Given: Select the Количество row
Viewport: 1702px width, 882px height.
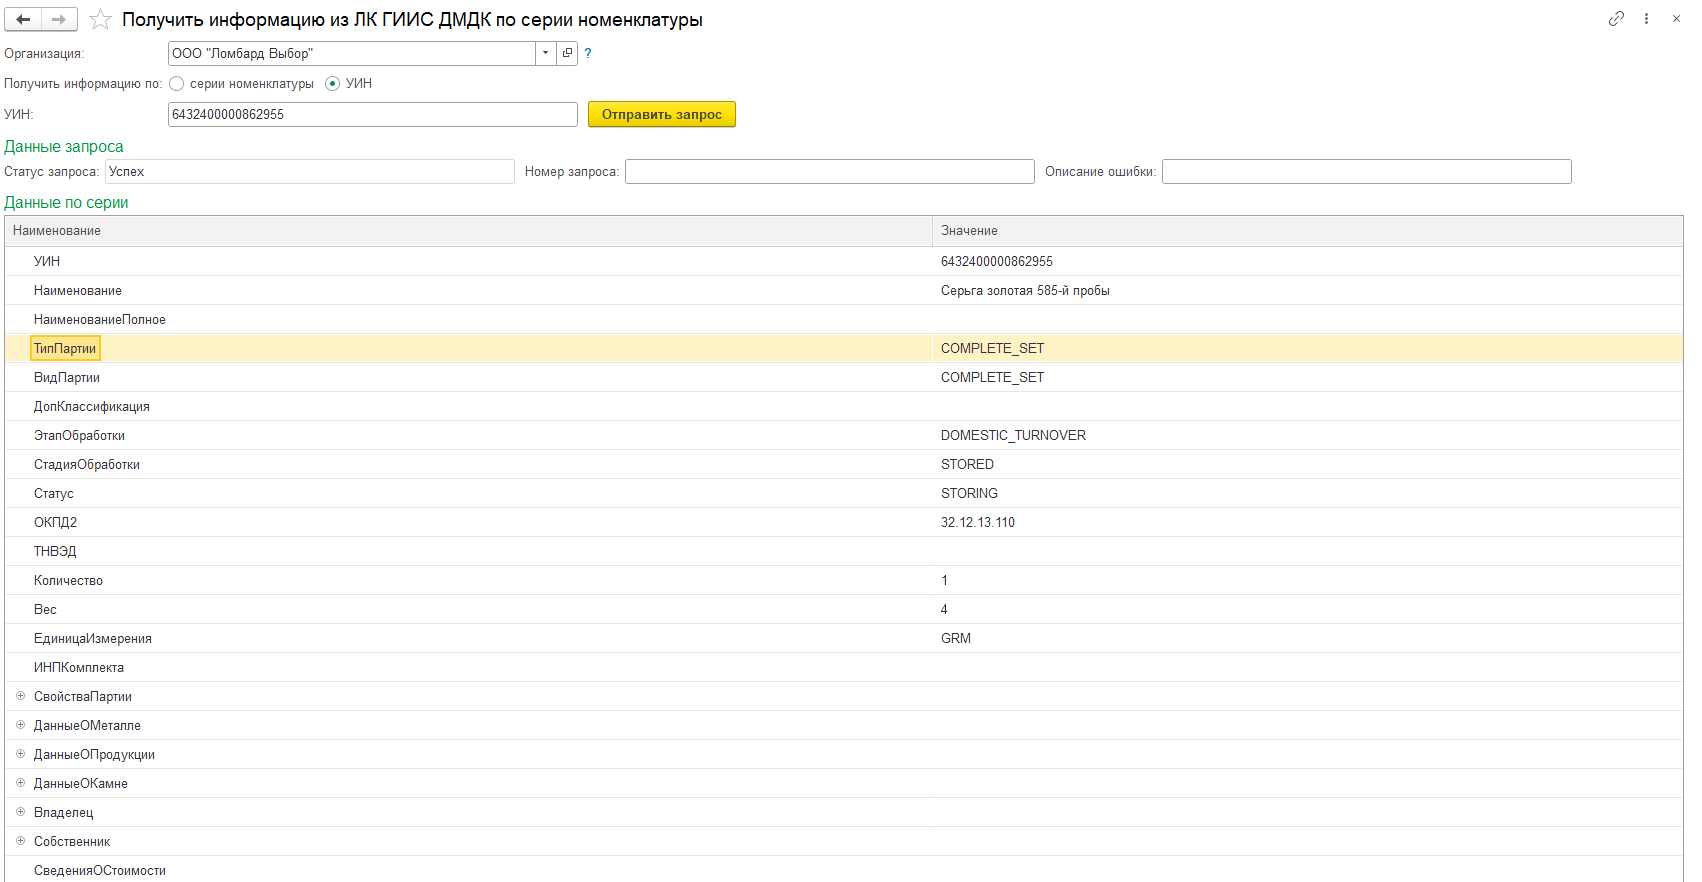Looking at the screenshot, I should (x=844, y=580).
